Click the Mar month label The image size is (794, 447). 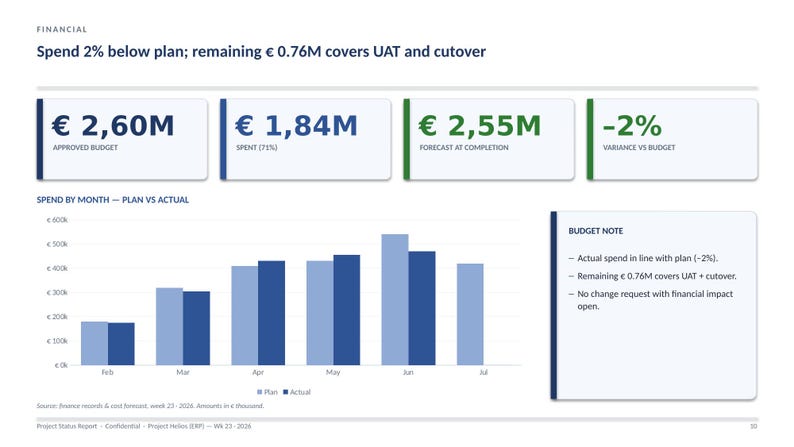tap(183, 372)
